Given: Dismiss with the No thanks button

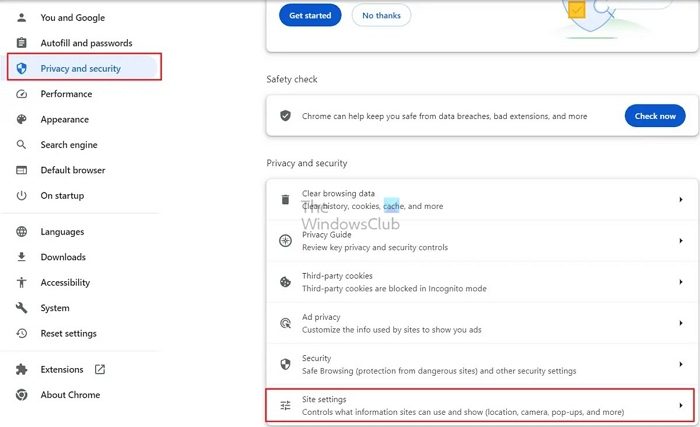Looking at the screenshot, I should coord(381,16).
